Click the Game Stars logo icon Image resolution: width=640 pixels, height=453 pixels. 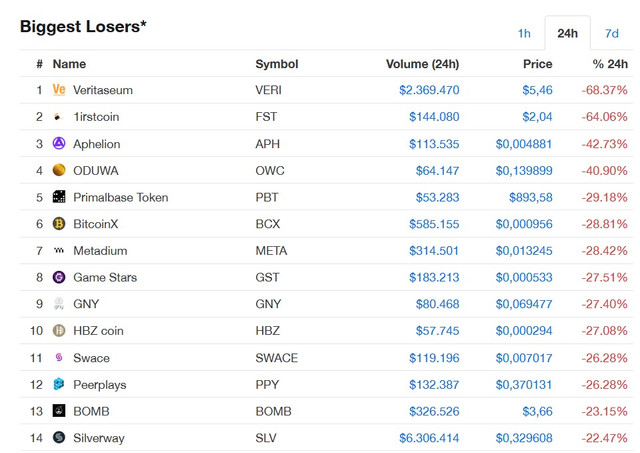[59, 277]
